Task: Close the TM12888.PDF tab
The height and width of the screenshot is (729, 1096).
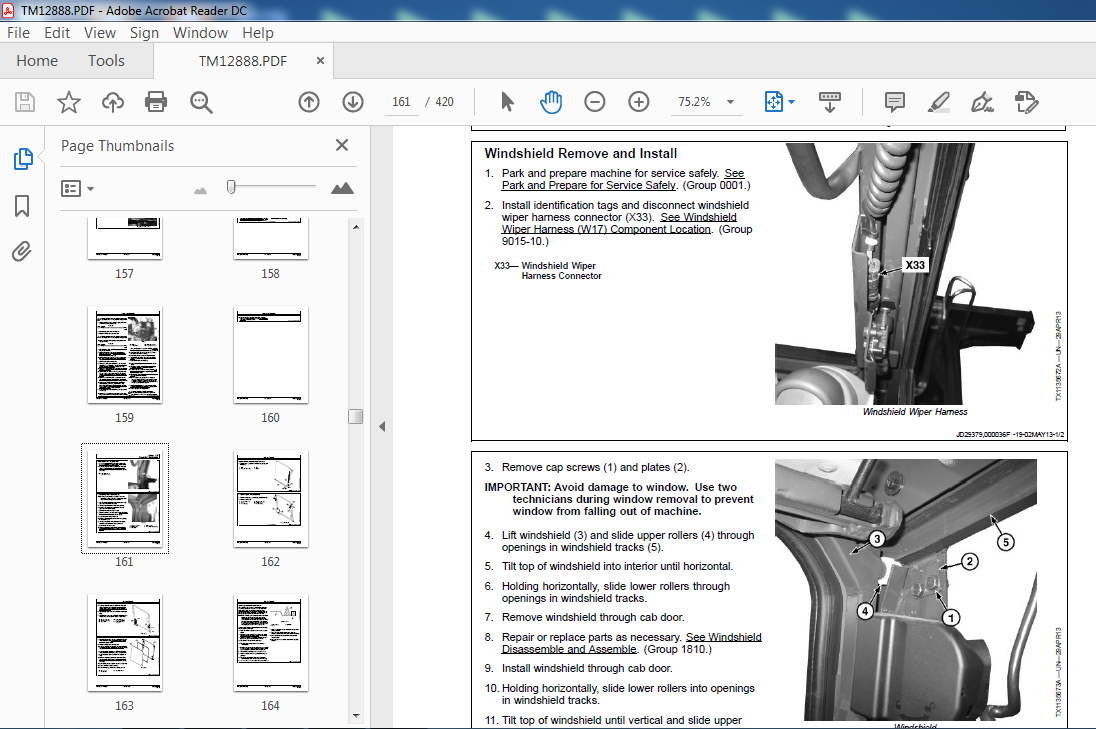Action: 320,61
